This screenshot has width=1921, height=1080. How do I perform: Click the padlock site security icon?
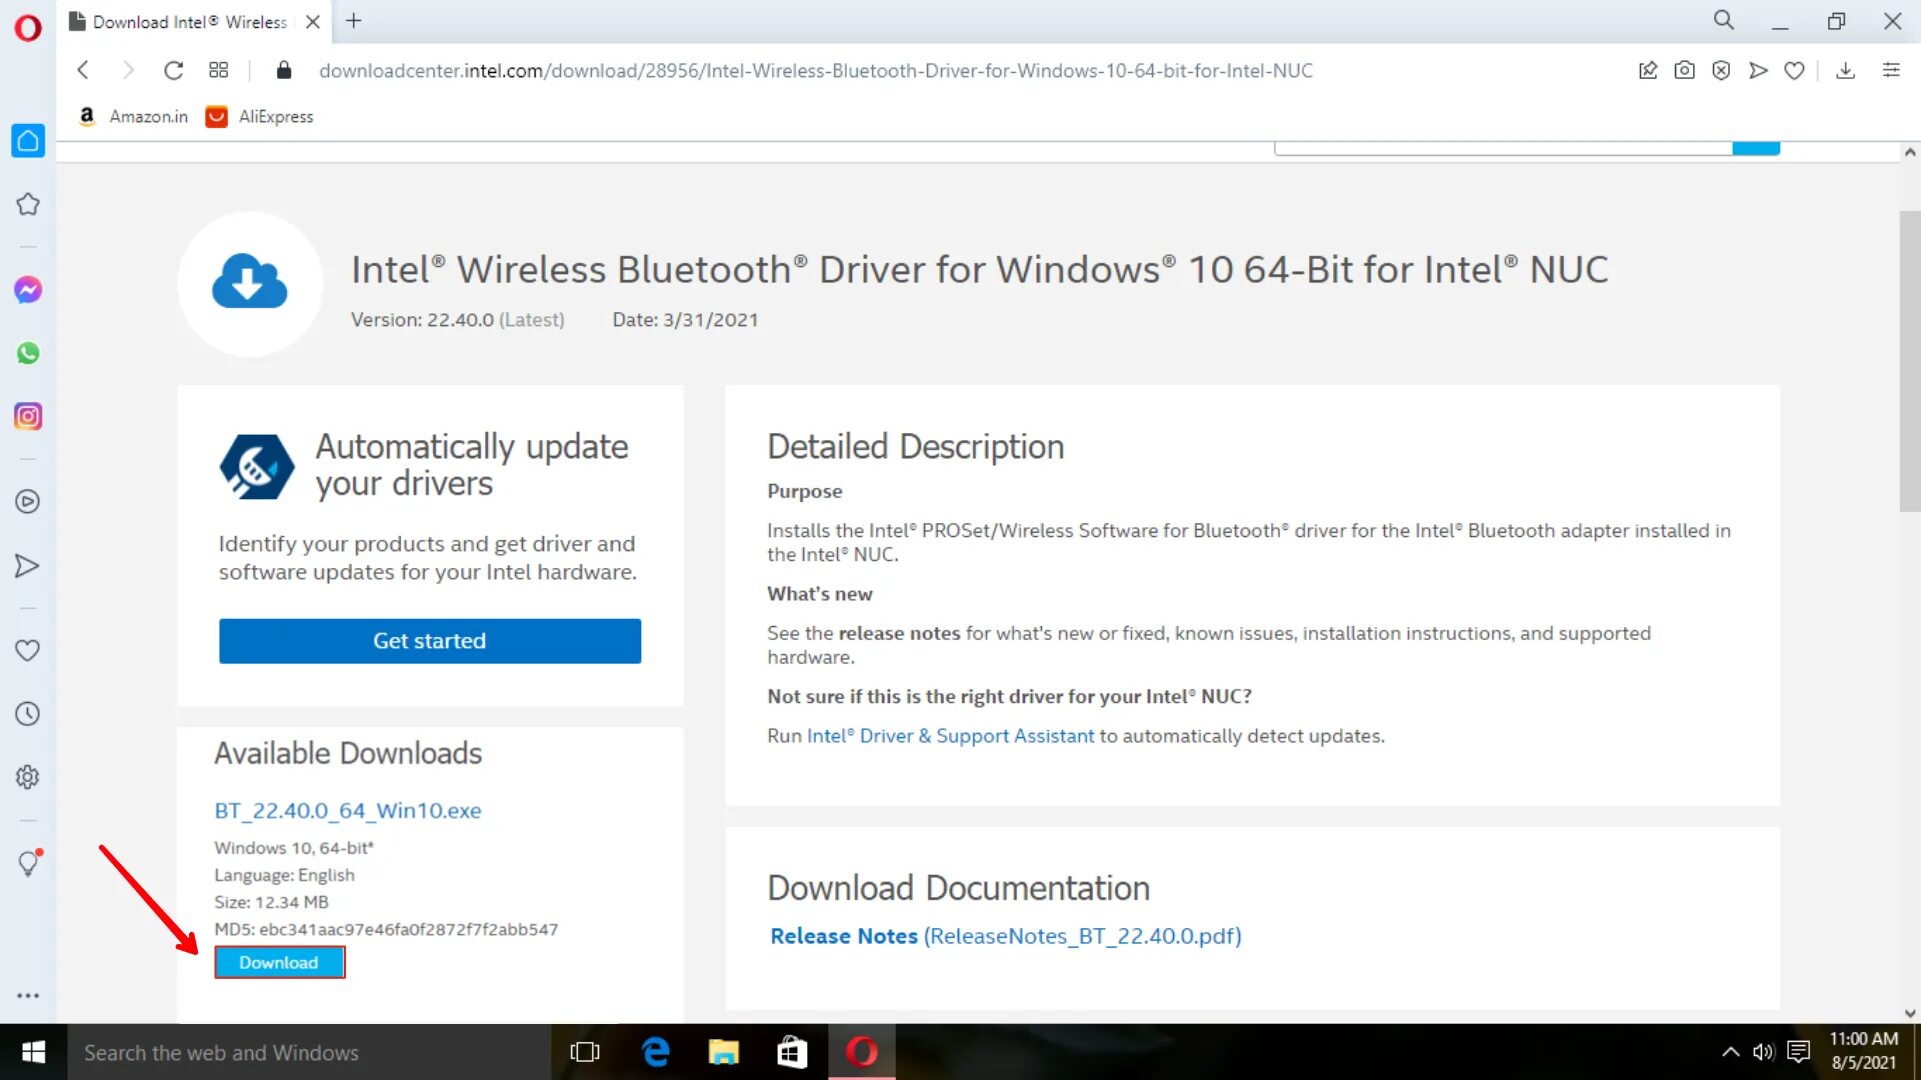[284, 70]
